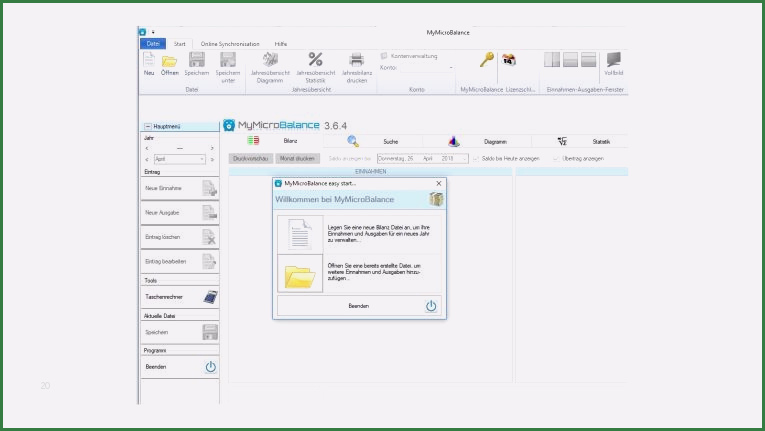Open the Hilfe tab
765x431 pixels.
click(x=281, y=44)
